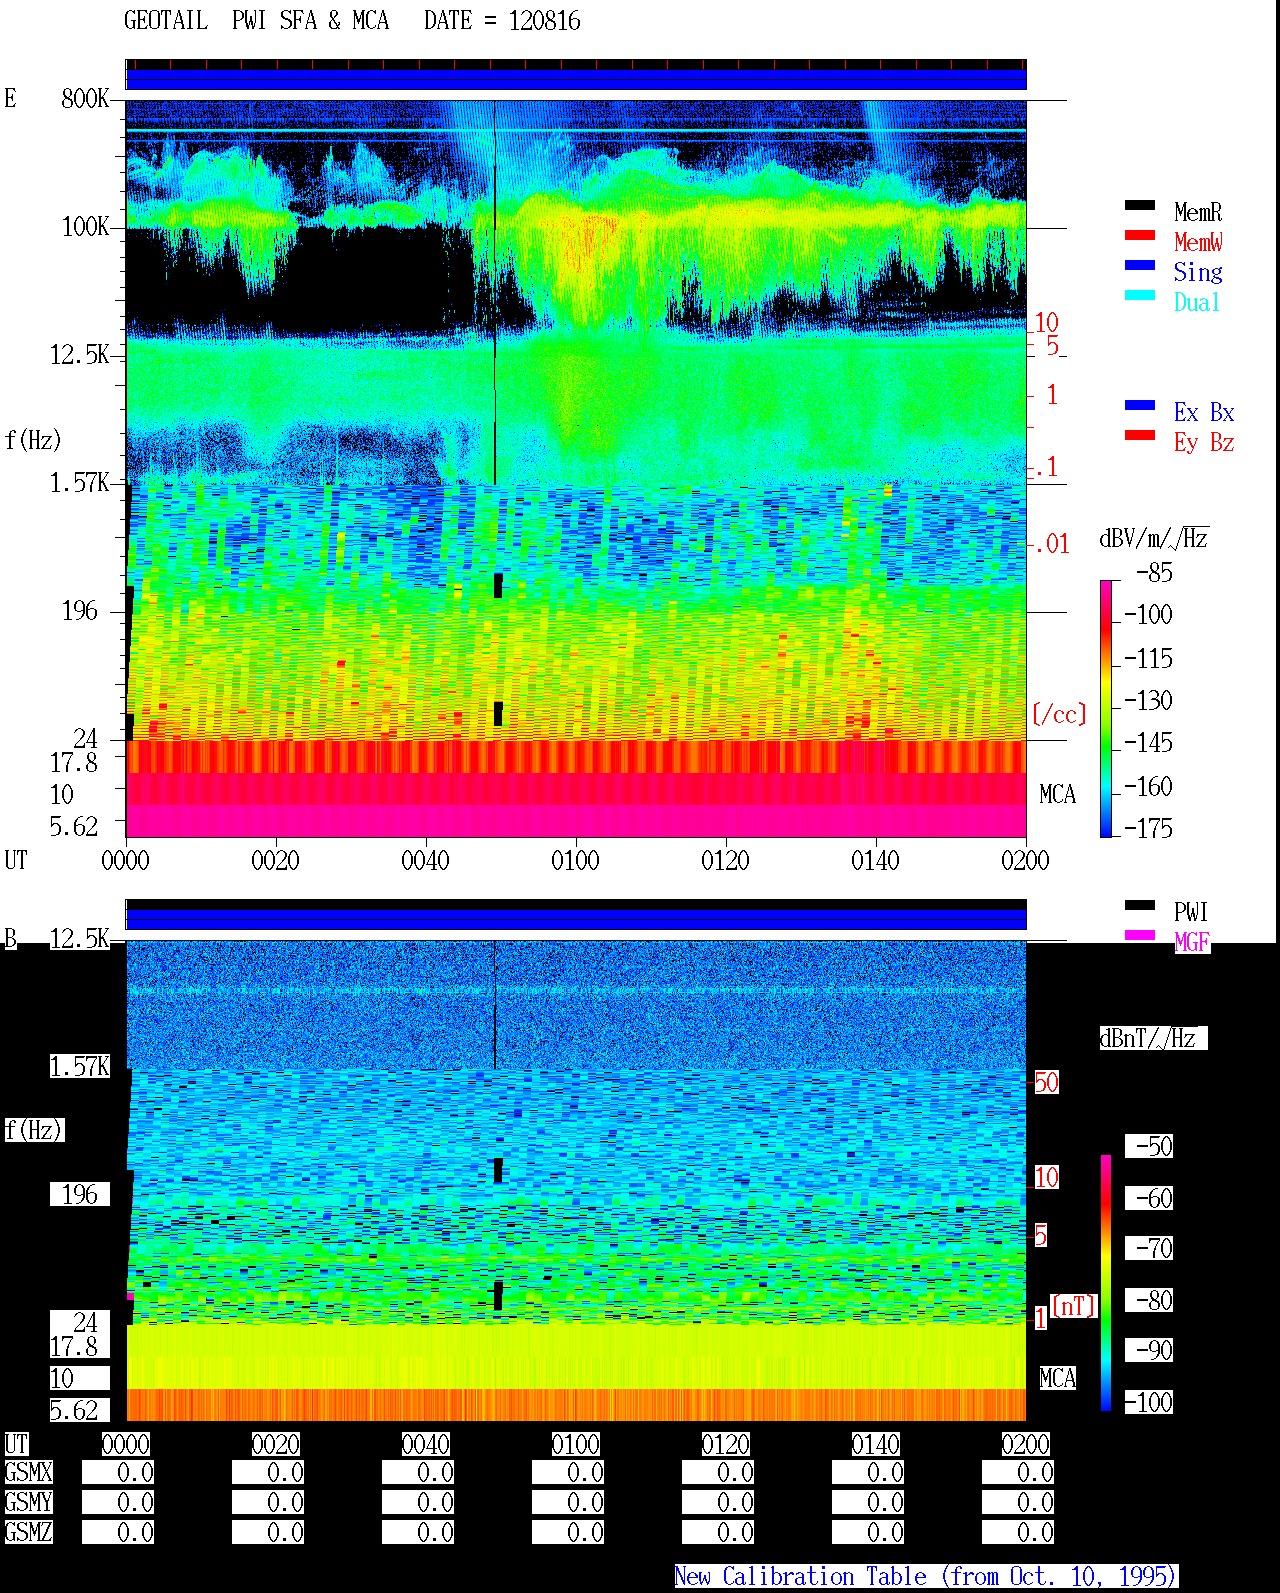Click the magenta MGF legend swatch

click(x=1140, y=936)
